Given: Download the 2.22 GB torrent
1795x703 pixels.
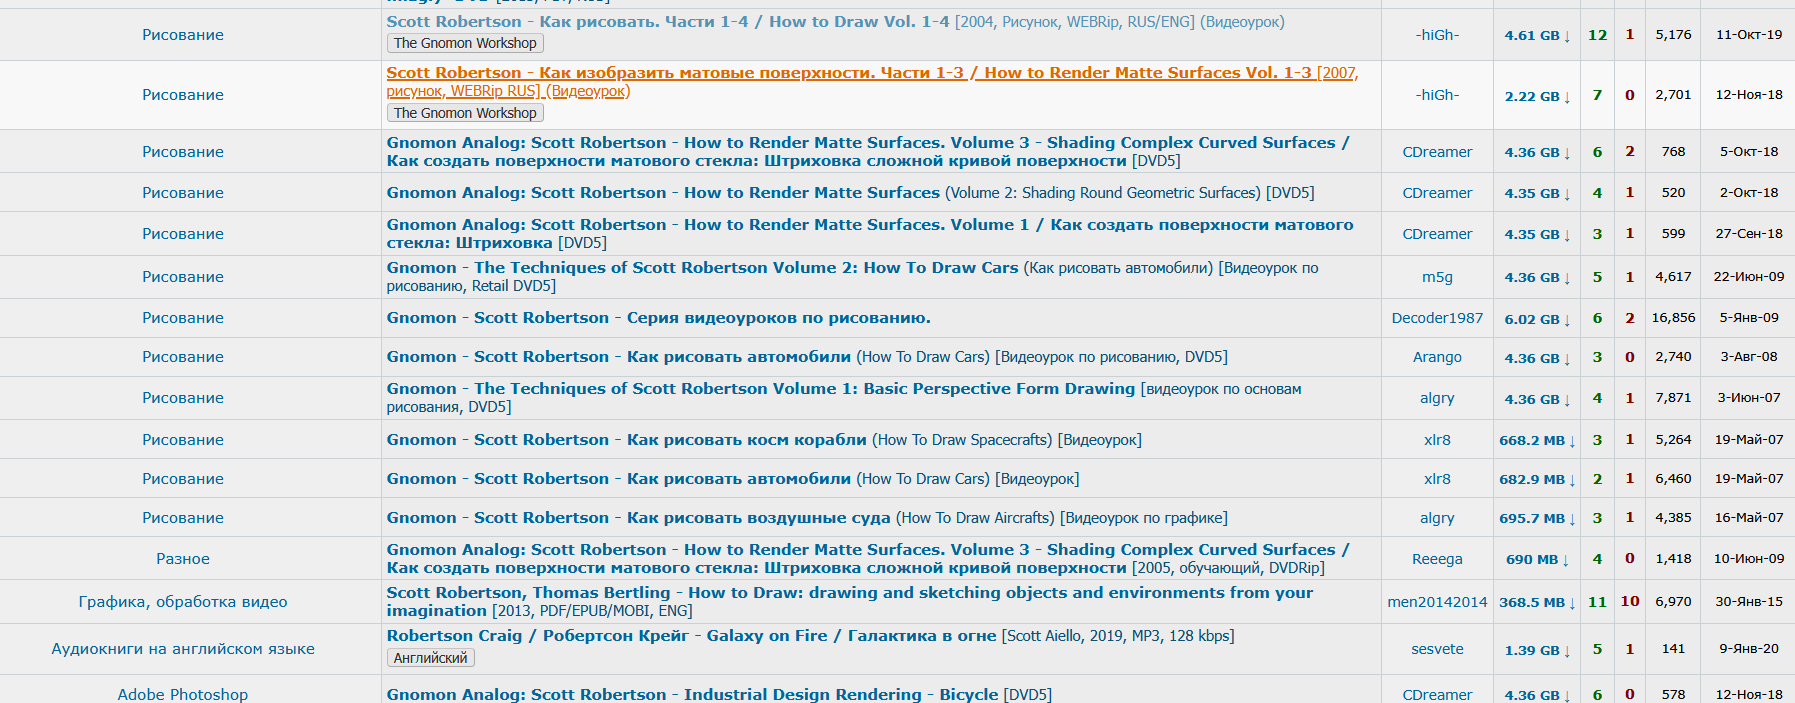Looking at the screenshot, I should click(1537, 96).
